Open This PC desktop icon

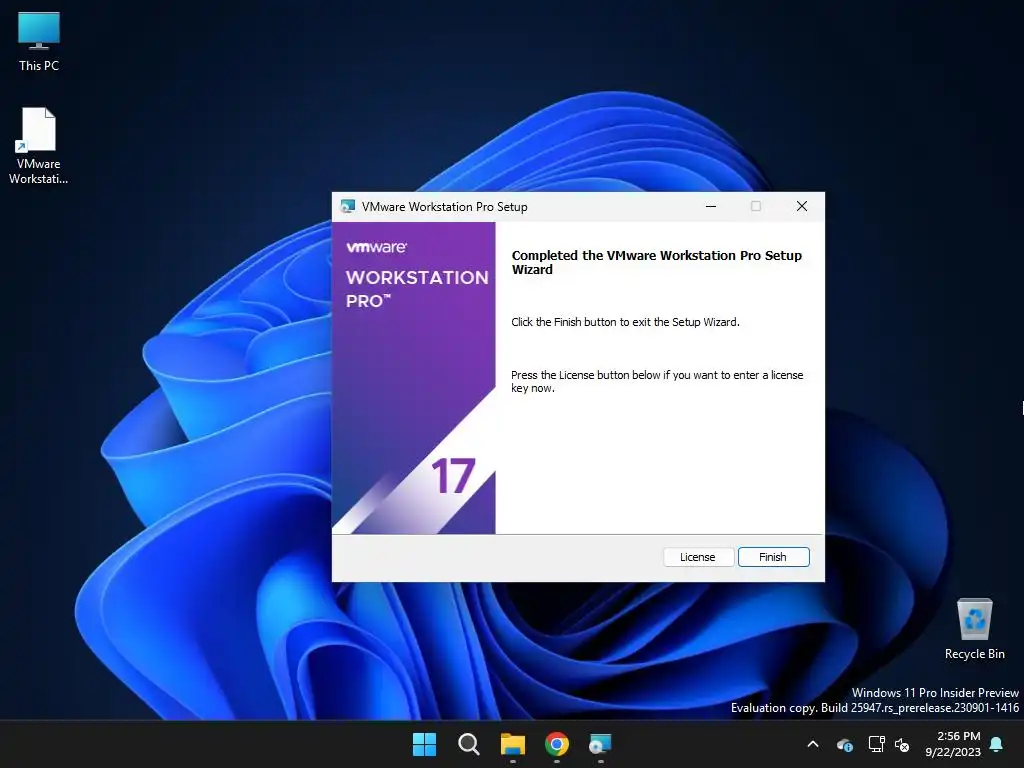click(39, 41)
